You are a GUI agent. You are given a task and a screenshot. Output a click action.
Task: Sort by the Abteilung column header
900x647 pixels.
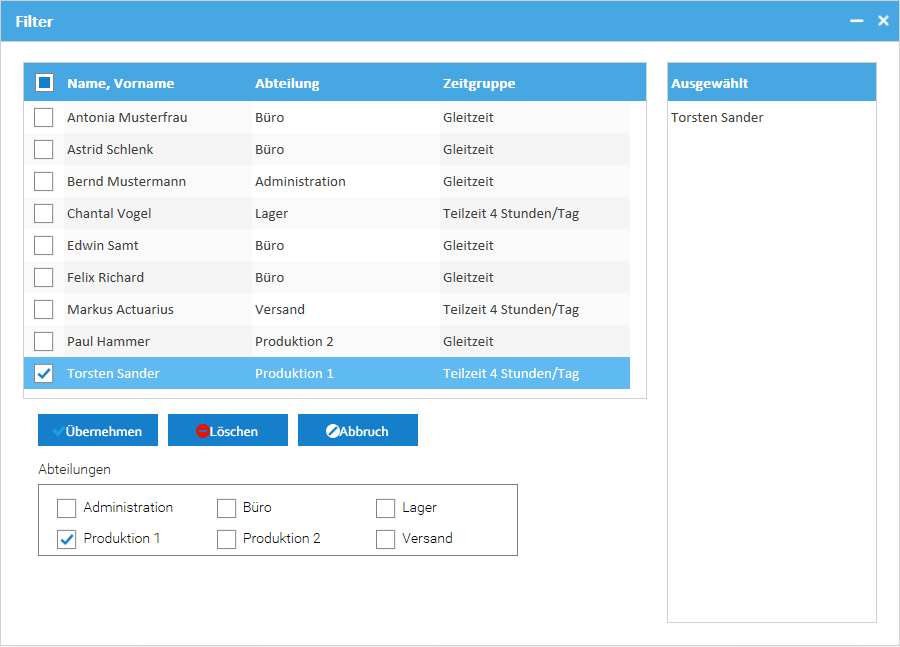tap(287, 84)
